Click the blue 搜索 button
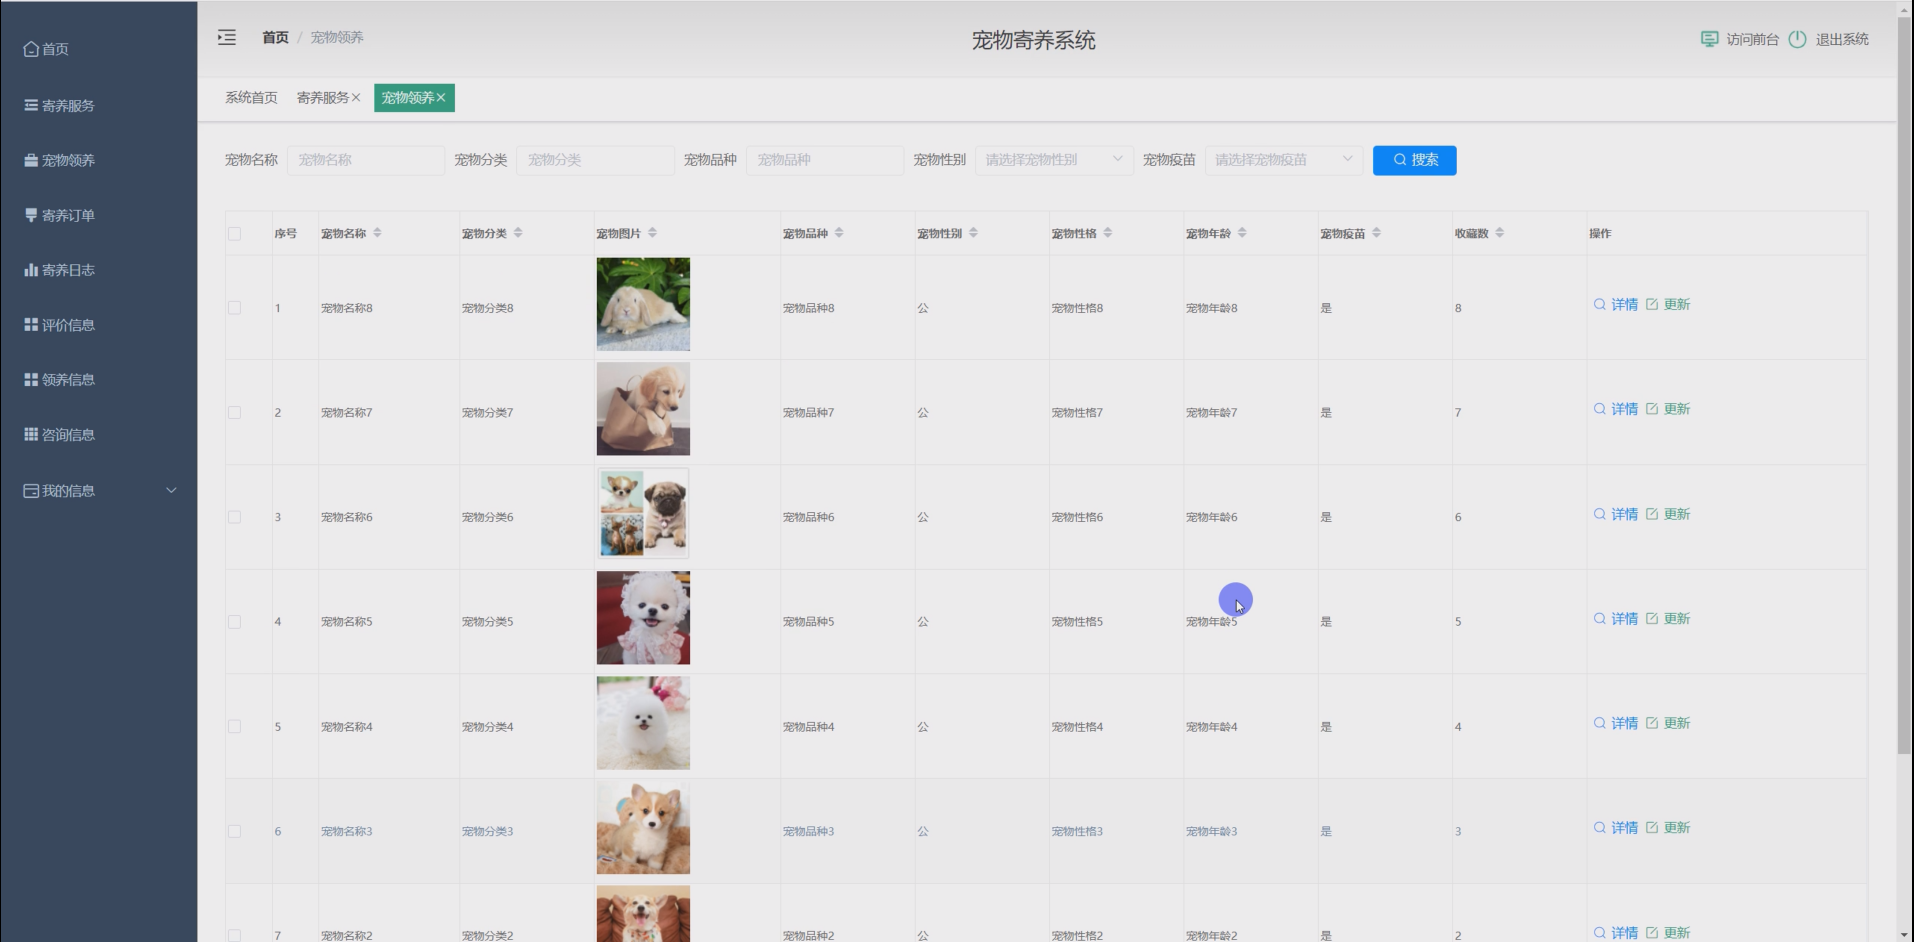Screen dimensions: 1914x942 point(1414,160)
